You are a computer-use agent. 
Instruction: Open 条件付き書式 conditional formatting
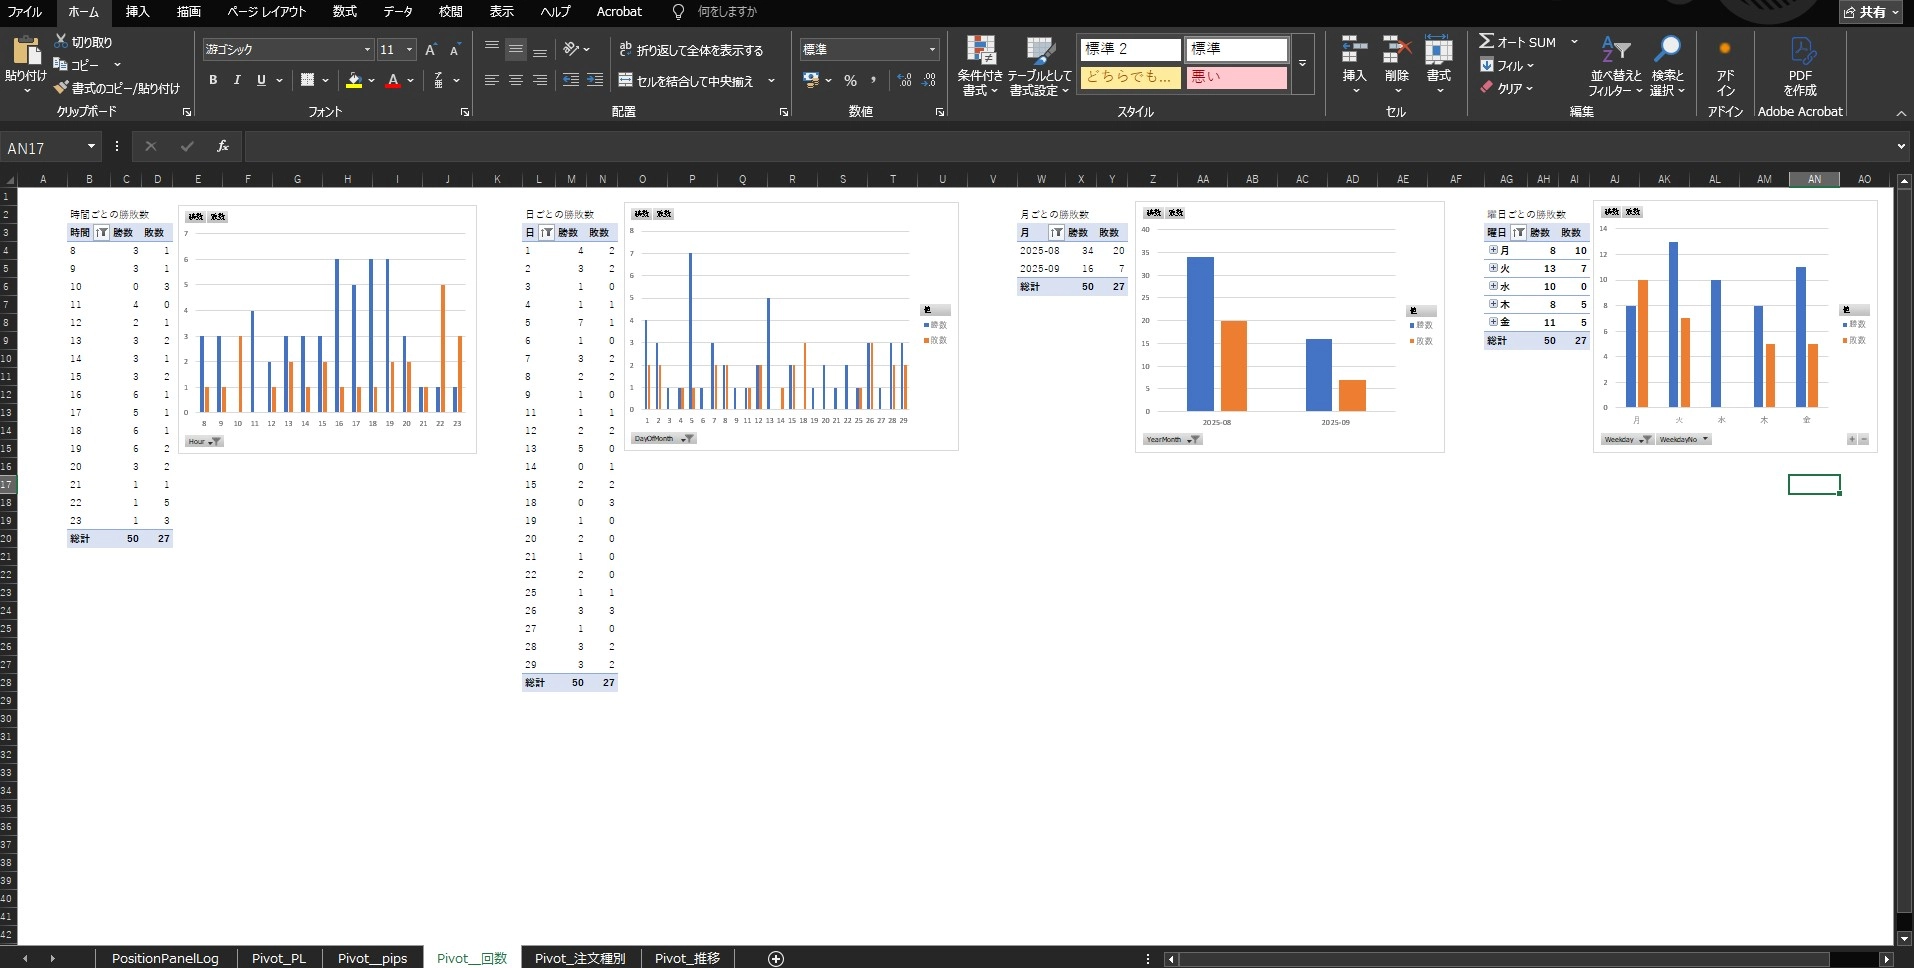[x=980, y=66]
